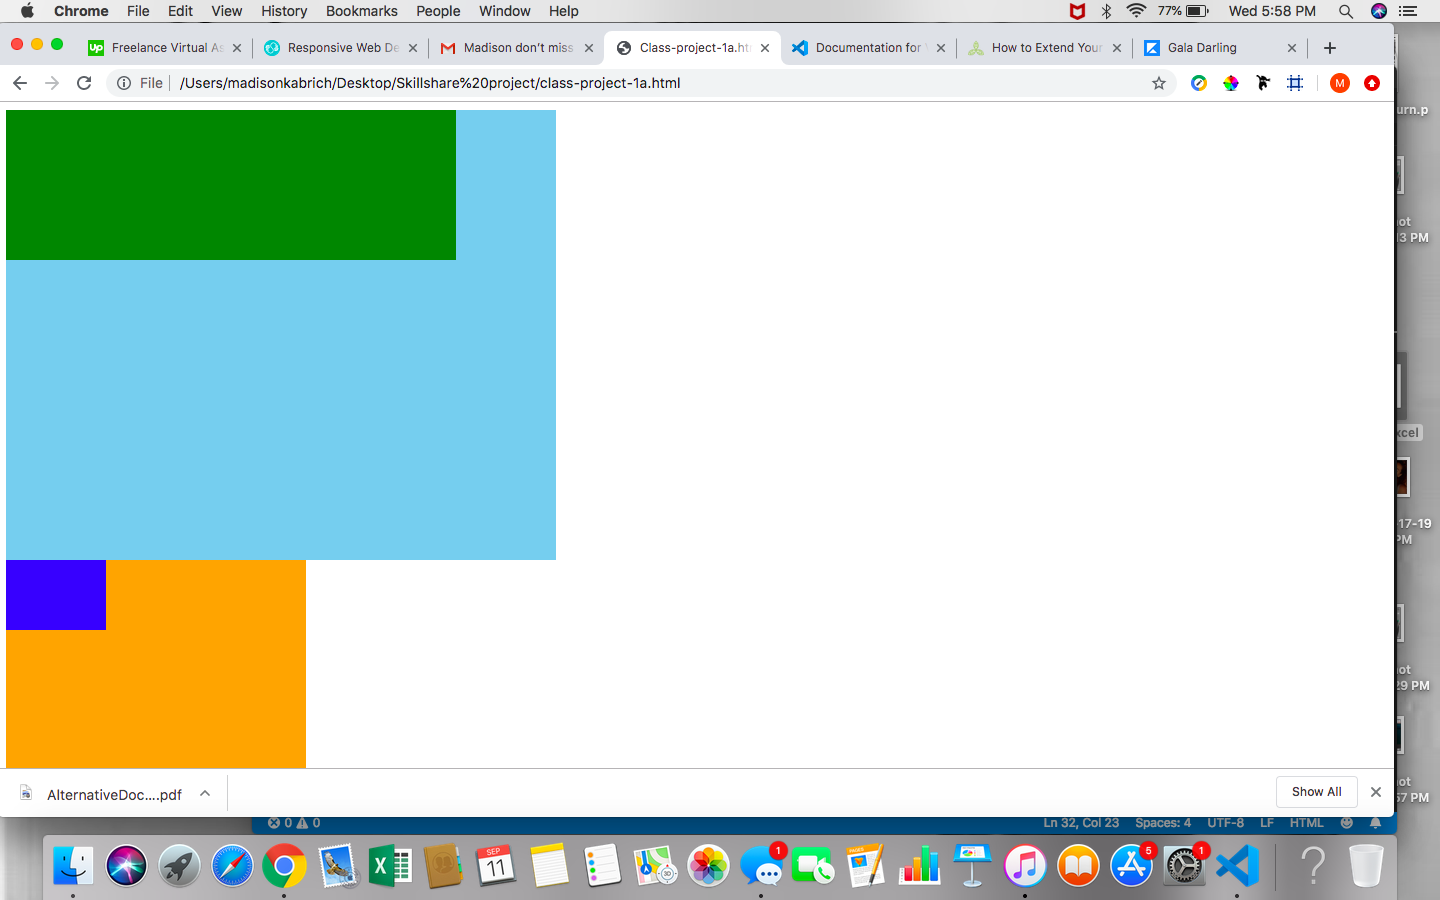The height and width of the screenshot is (900, 1440).
Task: Open the Chrome profile avatar M
Action: pyautogui.click(x=1340, y=83)
